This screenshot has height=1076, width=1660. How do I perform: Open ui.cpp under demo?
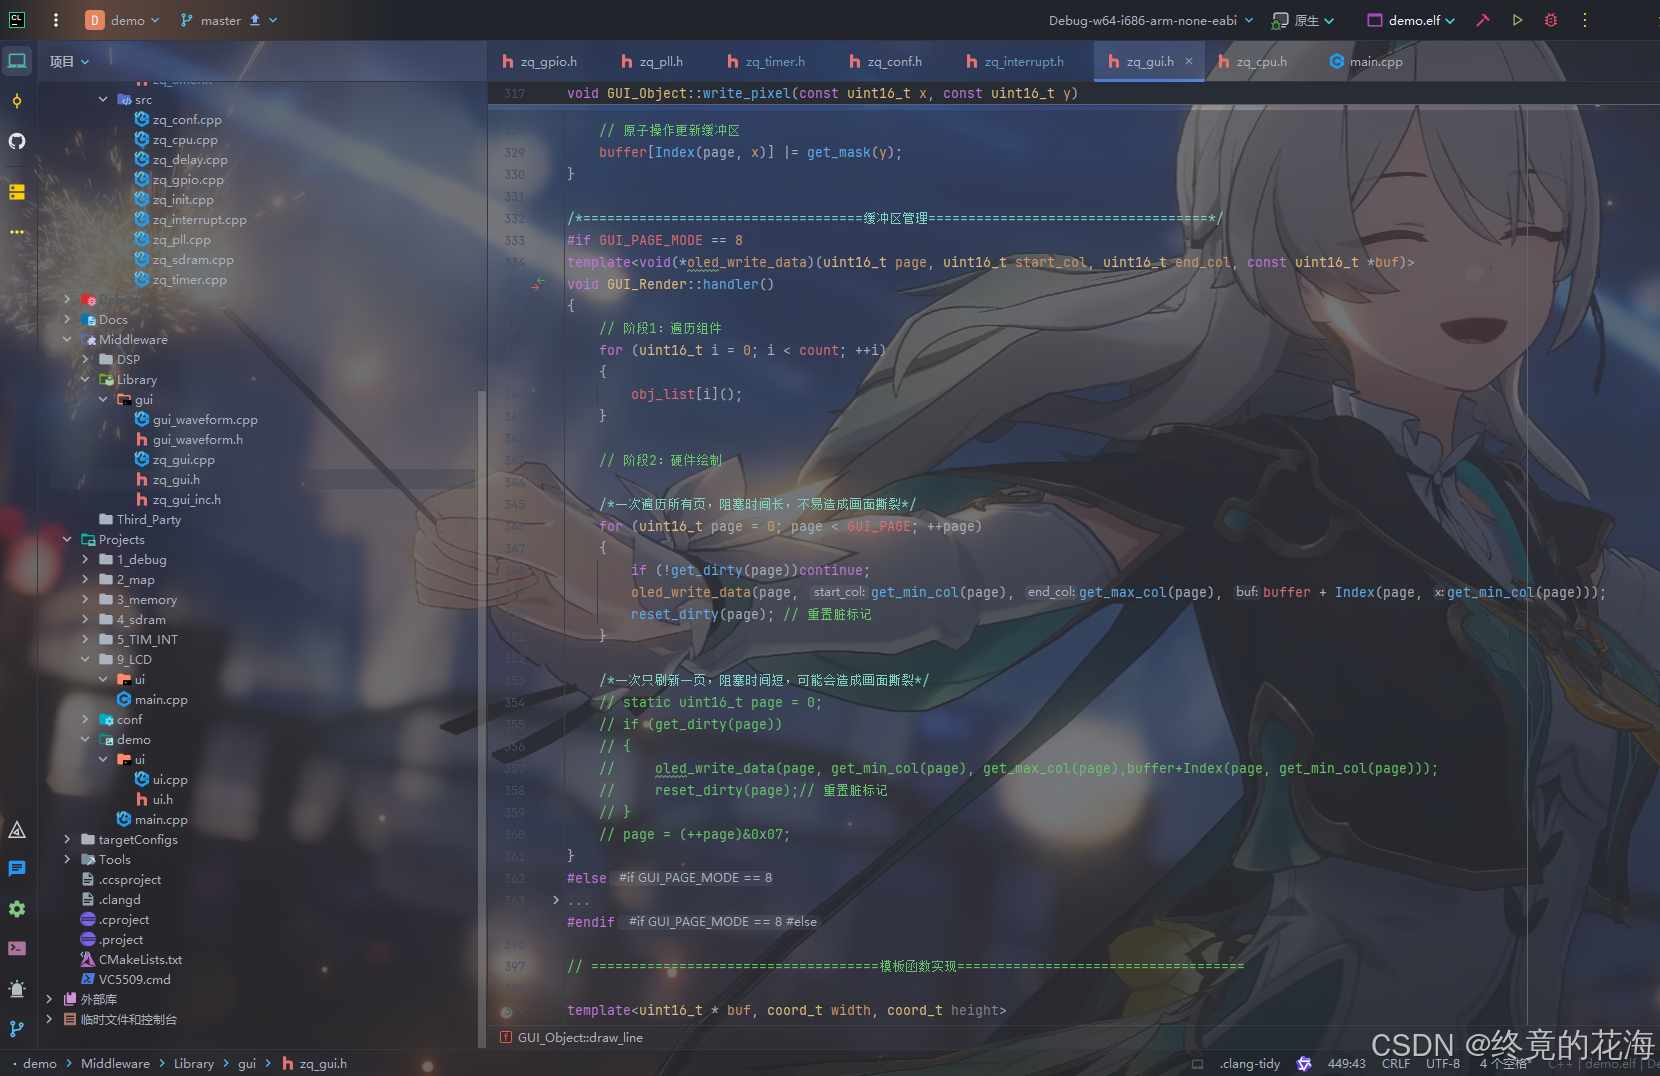point(170,779)
